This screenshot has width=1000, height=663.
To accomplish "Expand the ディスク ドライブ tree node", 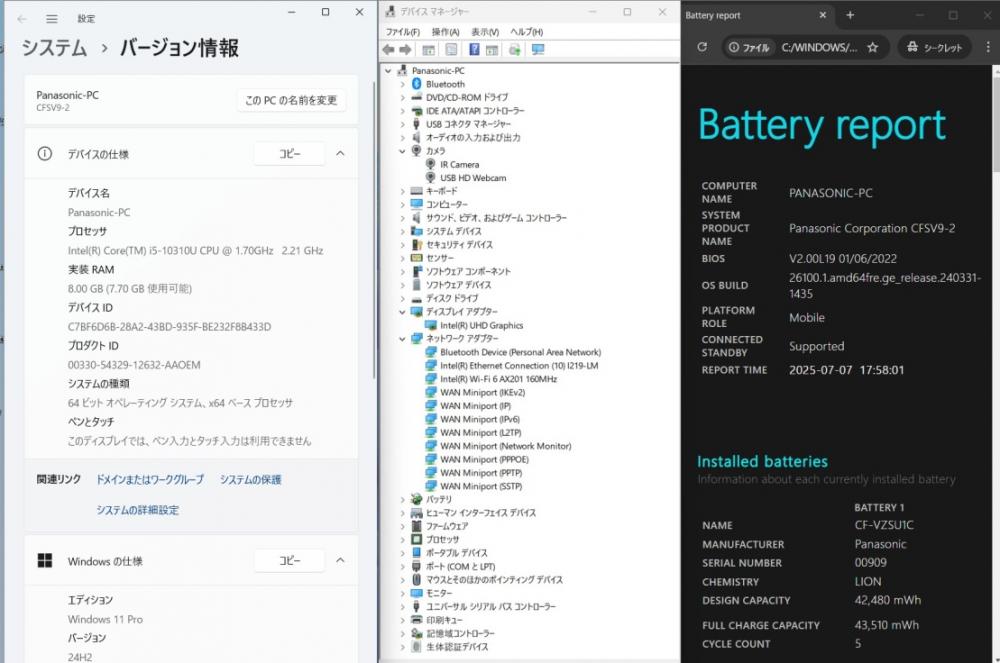I will point(402,298).
